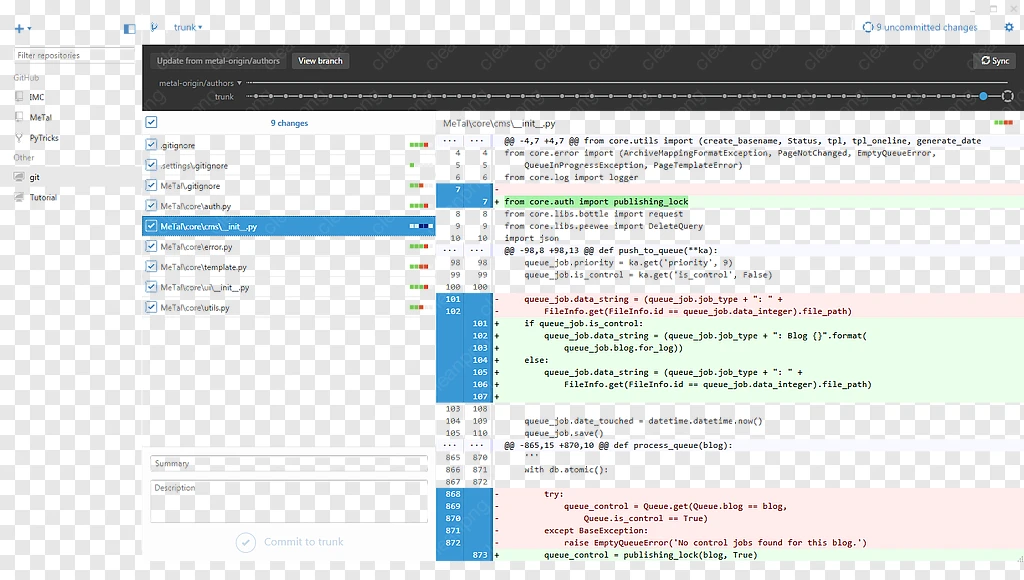Select the MeTal repository
Screen dimensions: 1024x580
tap(40, 117)
